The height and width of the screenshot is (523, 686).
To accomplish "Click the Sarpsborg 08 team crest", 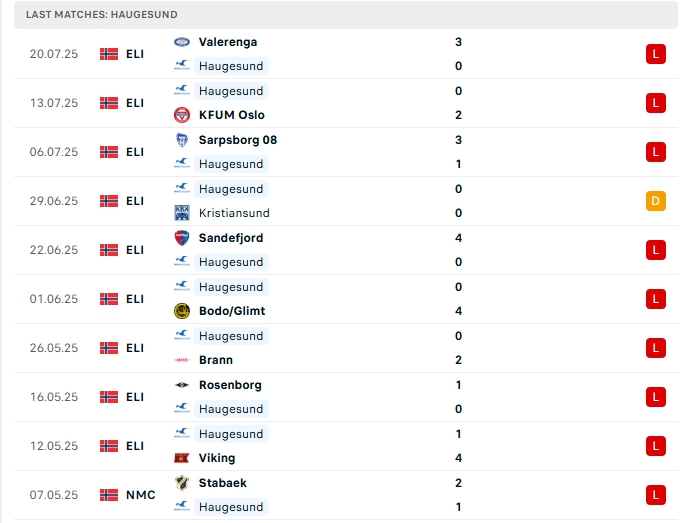I will pyautogui.click(x=181, y=140).
